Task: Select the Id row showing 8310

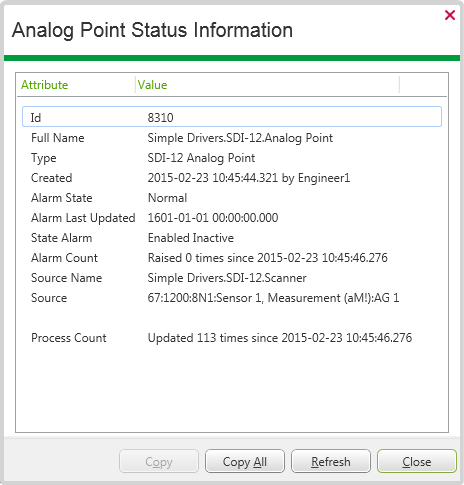Action: (232, 117)
